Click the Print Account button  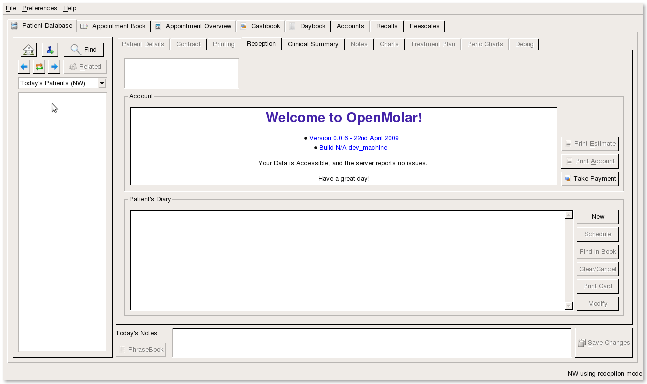[590, 161]
